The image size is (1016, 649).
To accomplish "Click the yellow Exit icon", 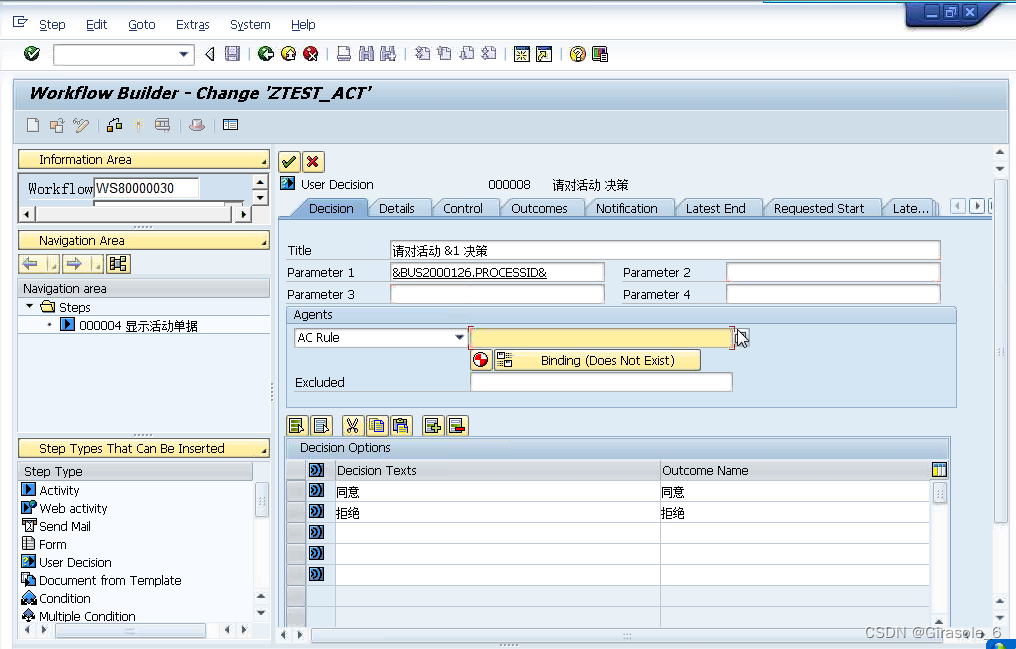I will [x=288, y=54].
